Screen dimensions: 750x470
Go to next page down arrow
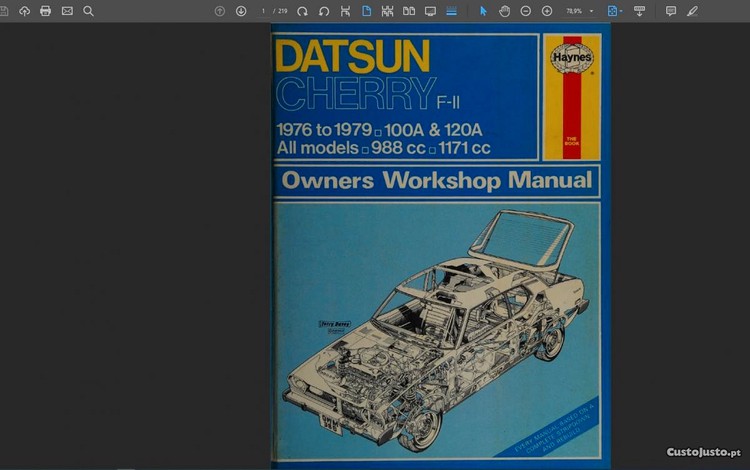[x=241, y=11]
